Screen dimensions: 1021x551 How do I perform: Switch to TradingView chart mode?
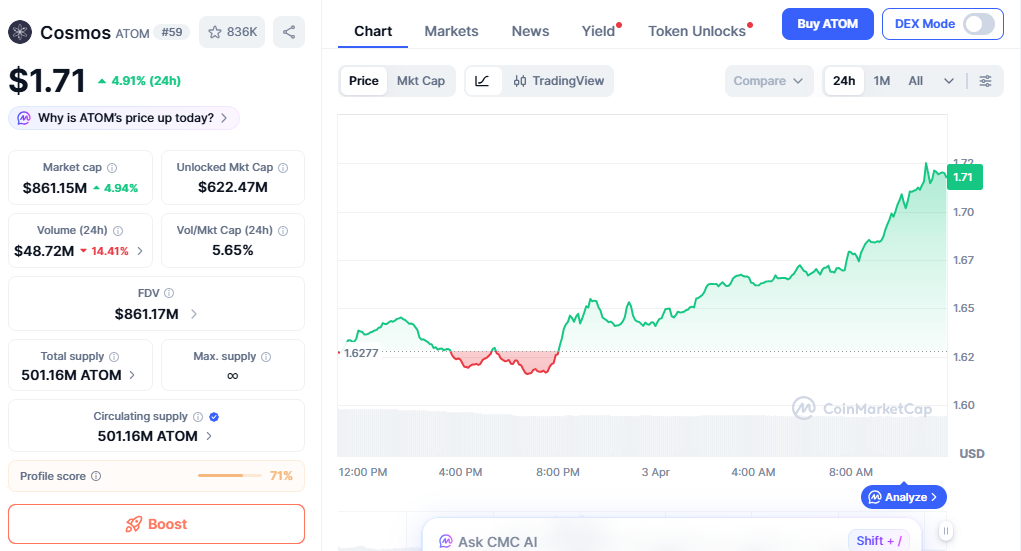pyautogui.click(x=559, y=81)
